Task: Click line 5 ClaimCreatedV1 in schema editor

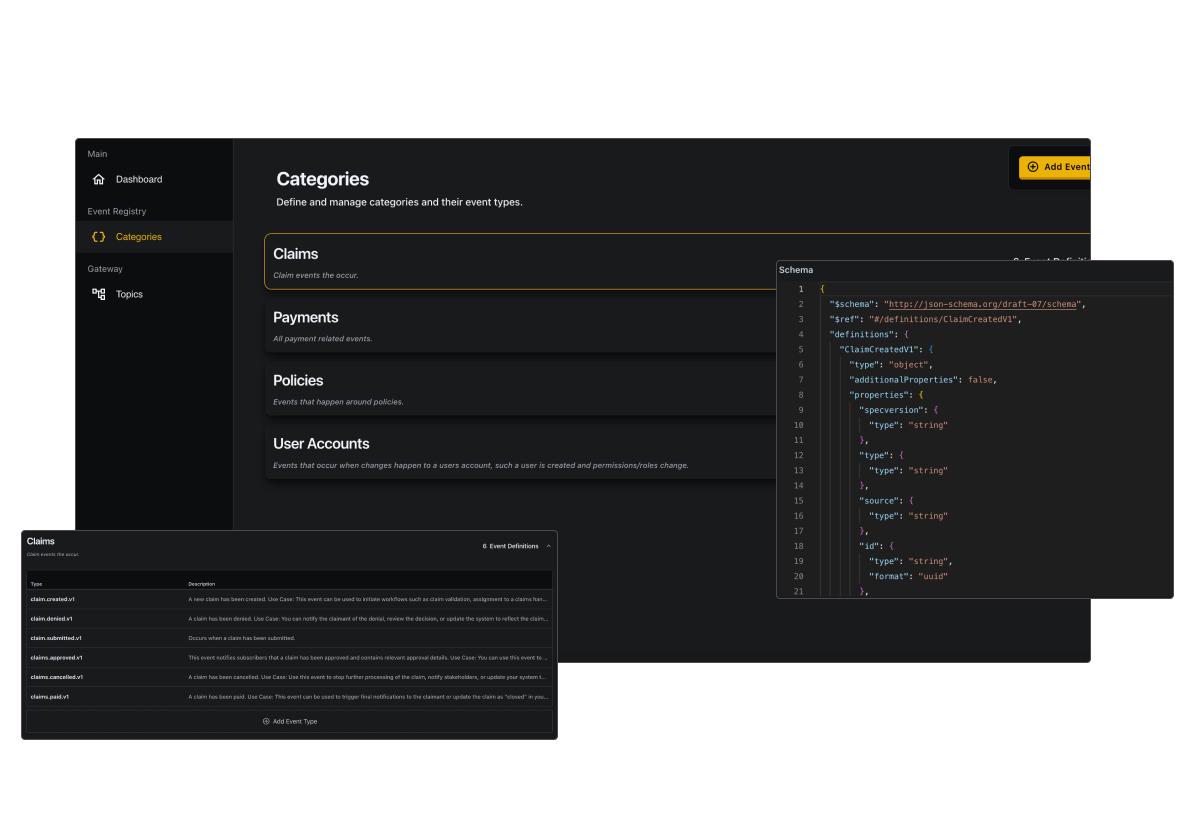Action: pos(879,350)
